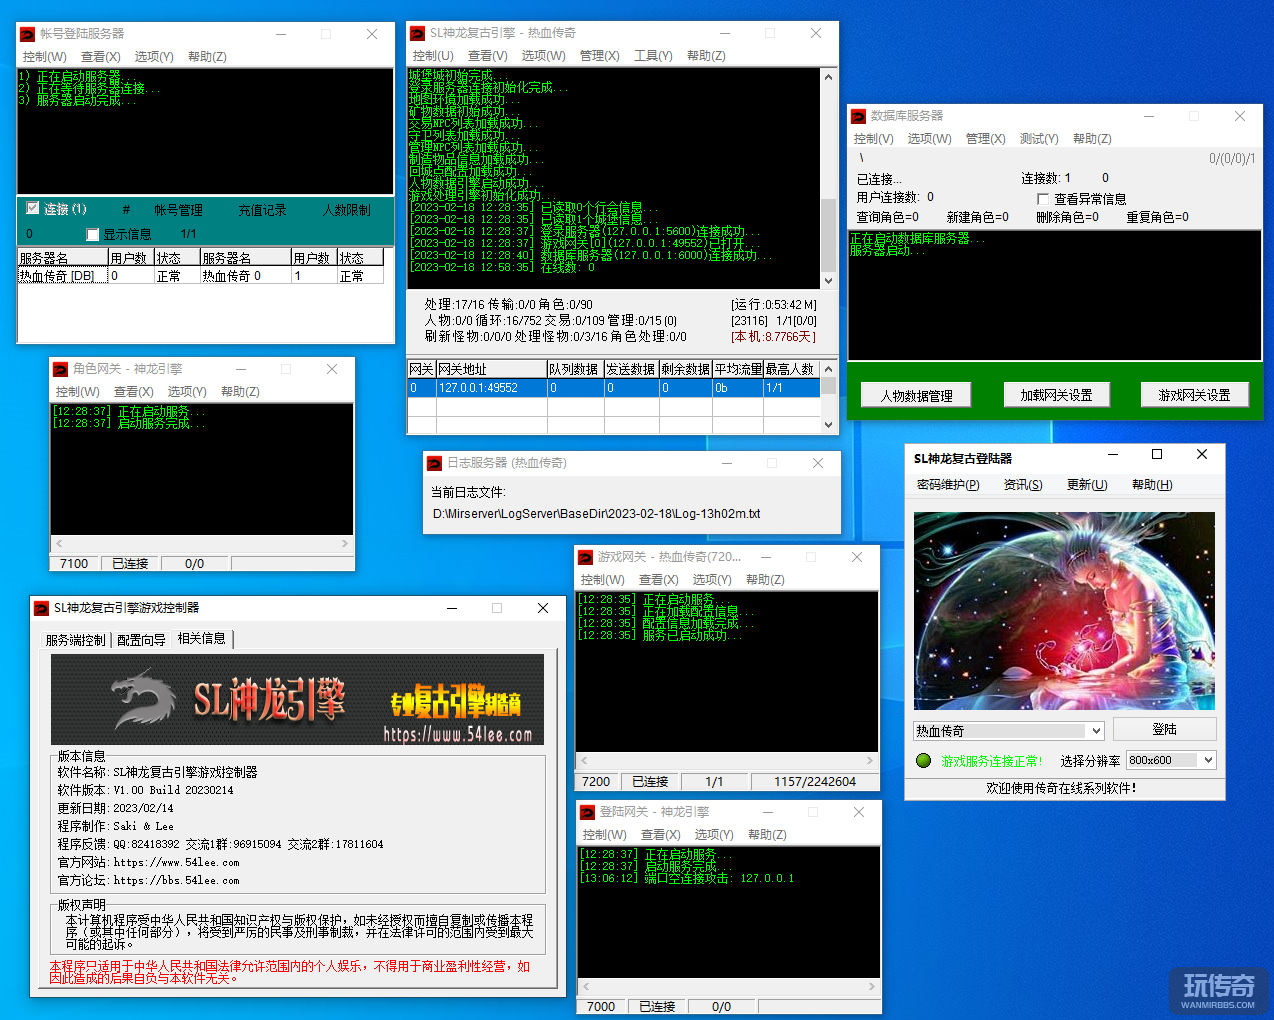Image resolution: width=1274 pixels, height=1020 pixels.
Task: Click the 官方网站 https://www.54lee.com text
Action: click(x=148, y=862)
